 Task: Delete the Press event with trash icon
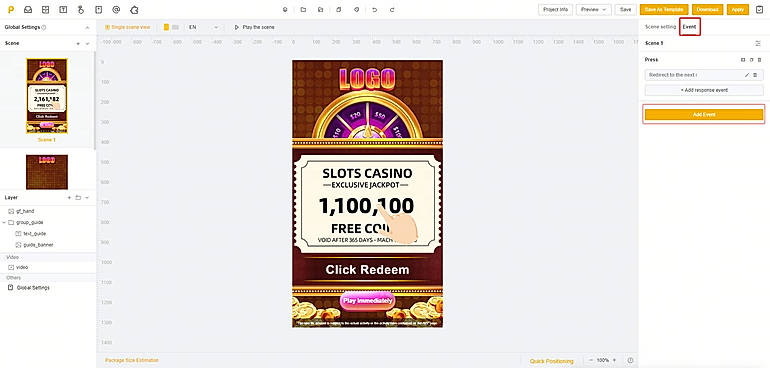point(759,59)
